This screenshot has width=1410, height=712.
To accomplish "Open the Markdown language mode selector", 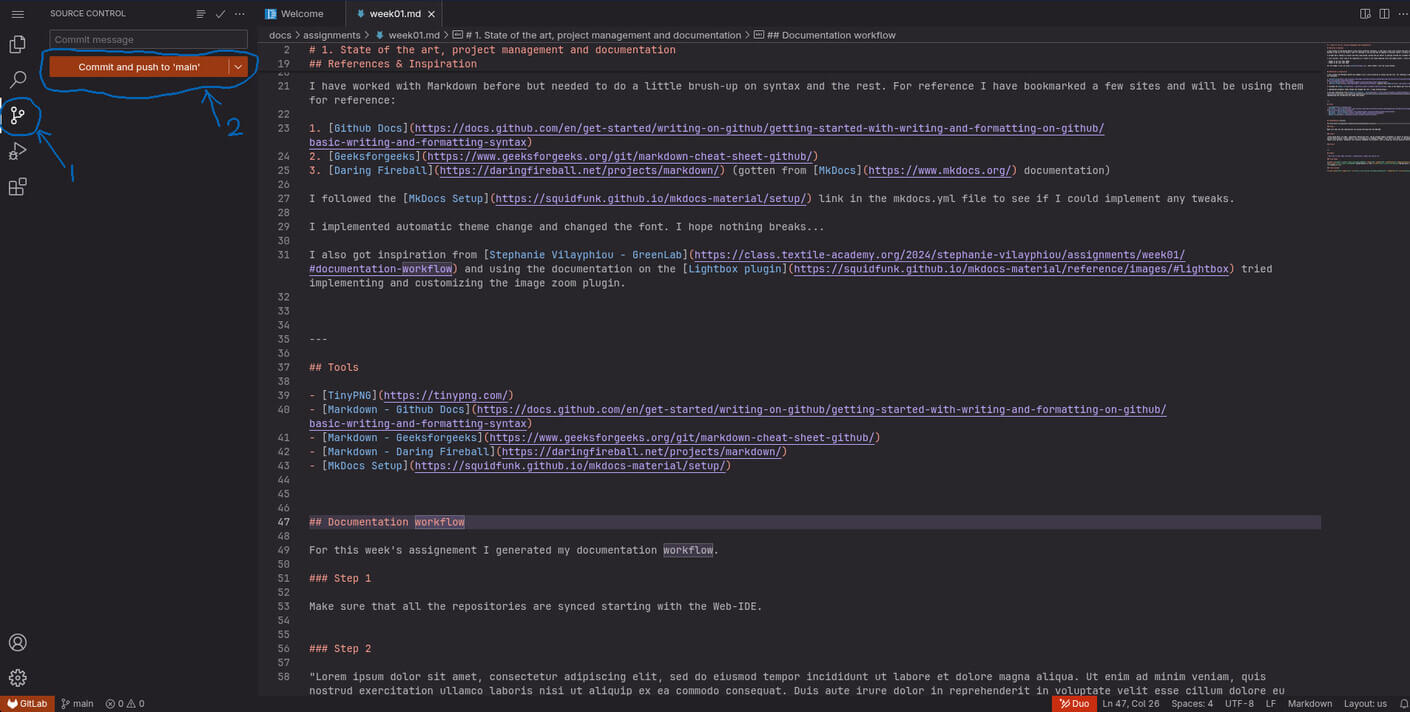I will pyautogui.click(x=1309, y=704).
